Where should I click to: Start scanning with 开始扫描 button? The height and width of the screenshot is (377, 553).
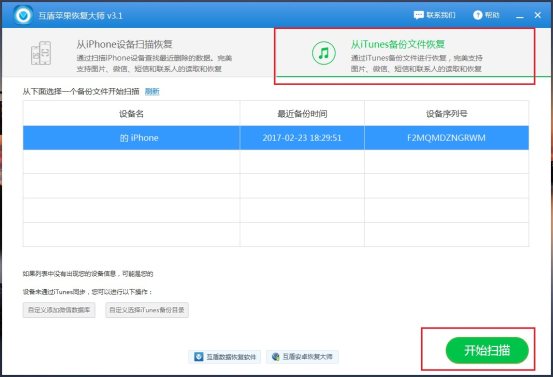click(487, 350)
